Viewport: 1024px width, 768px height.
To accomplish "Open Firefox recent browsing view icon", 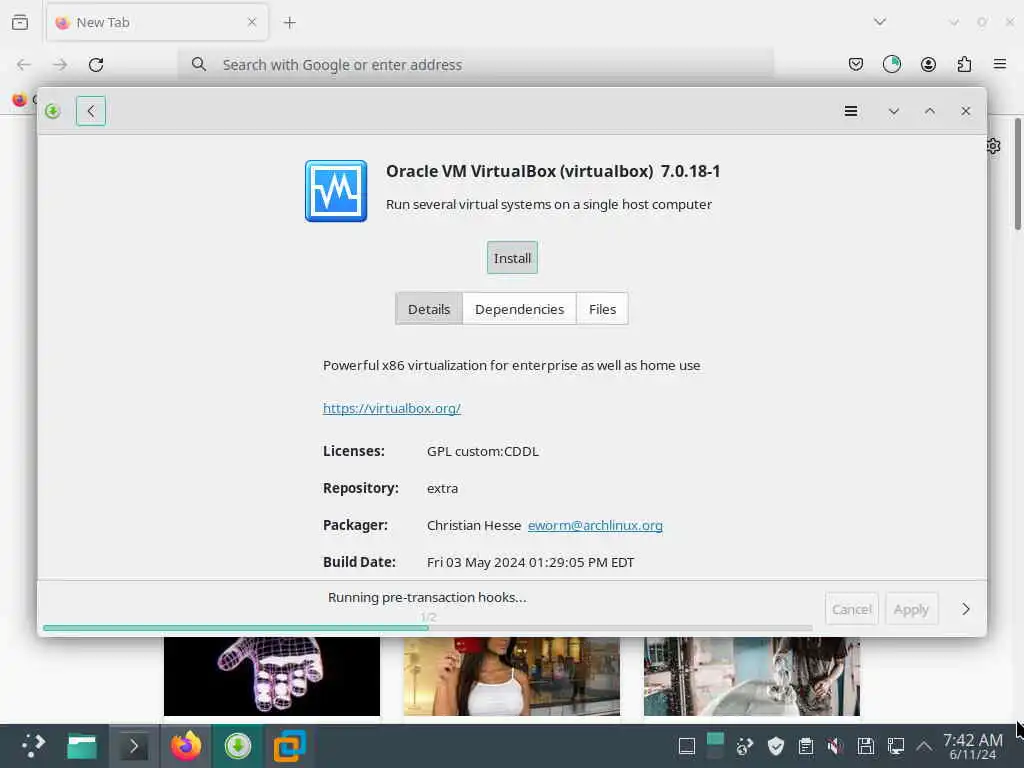I will (20, 22).
